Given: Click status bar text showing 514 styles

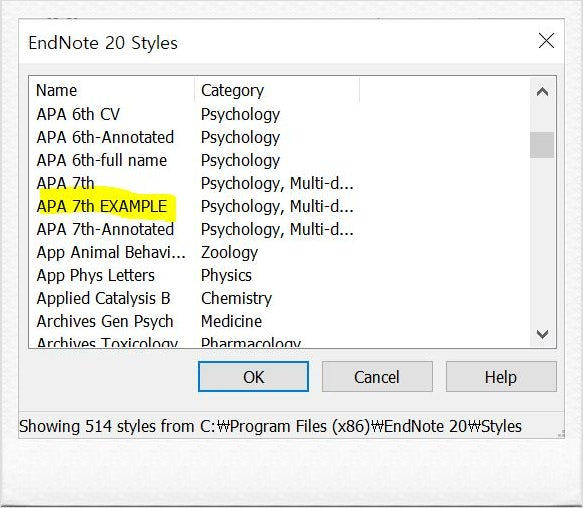Looking at the screenshot, I should [270, 426].
